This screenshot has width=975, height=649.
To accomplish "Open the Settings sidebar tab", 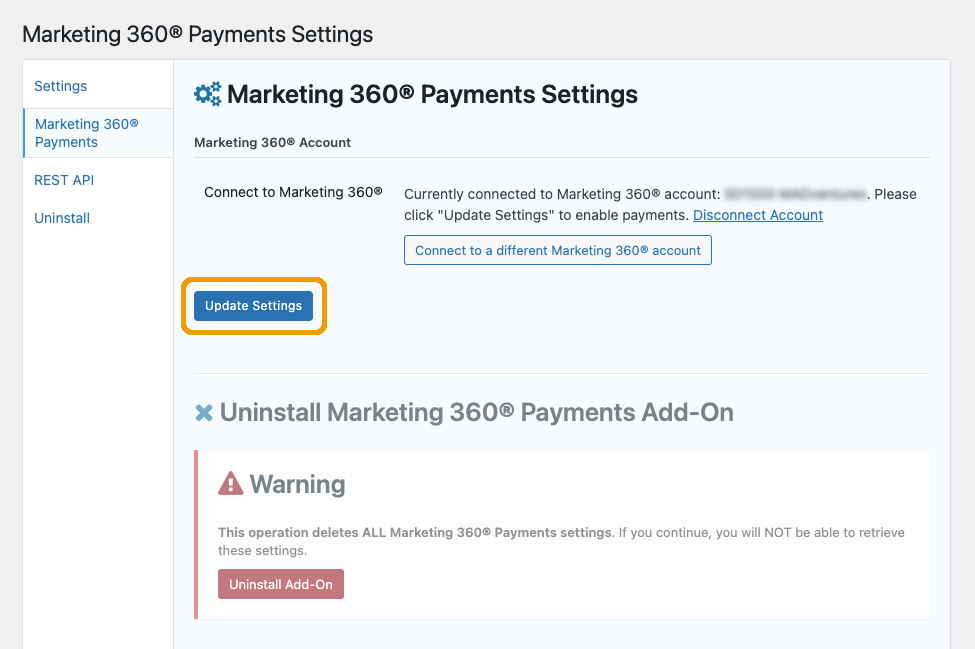I will tap(60, 86).
